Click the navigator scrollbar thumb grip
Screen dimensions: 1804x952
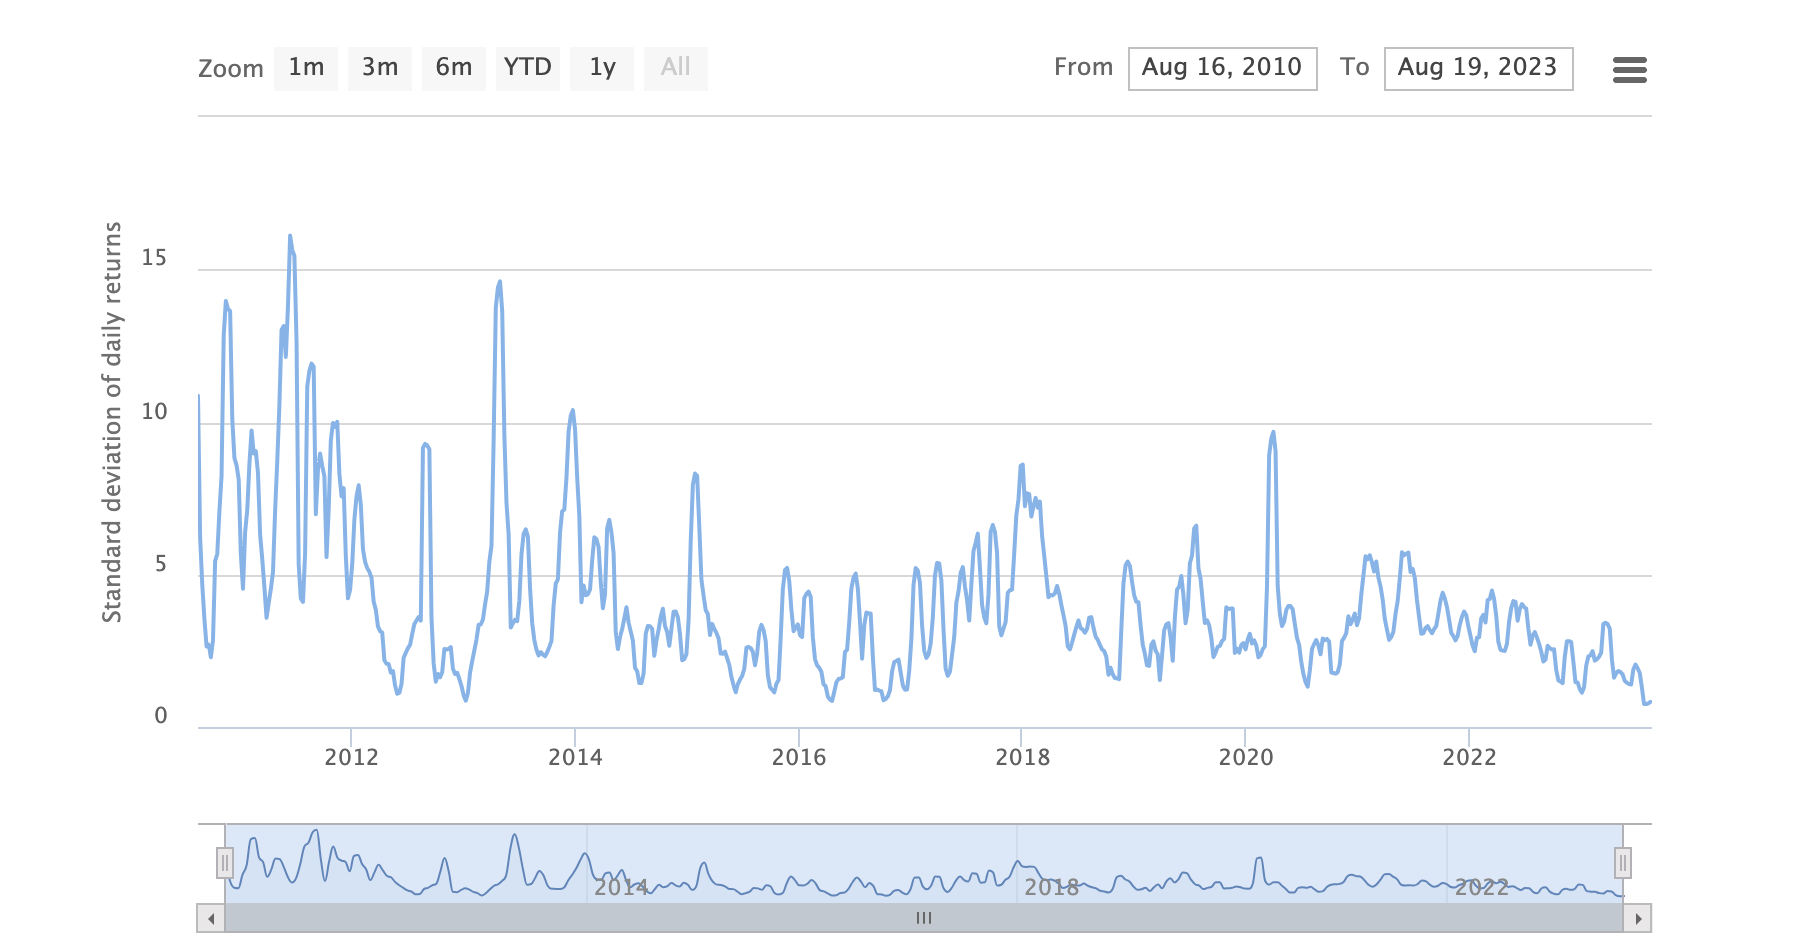point(924,918)
